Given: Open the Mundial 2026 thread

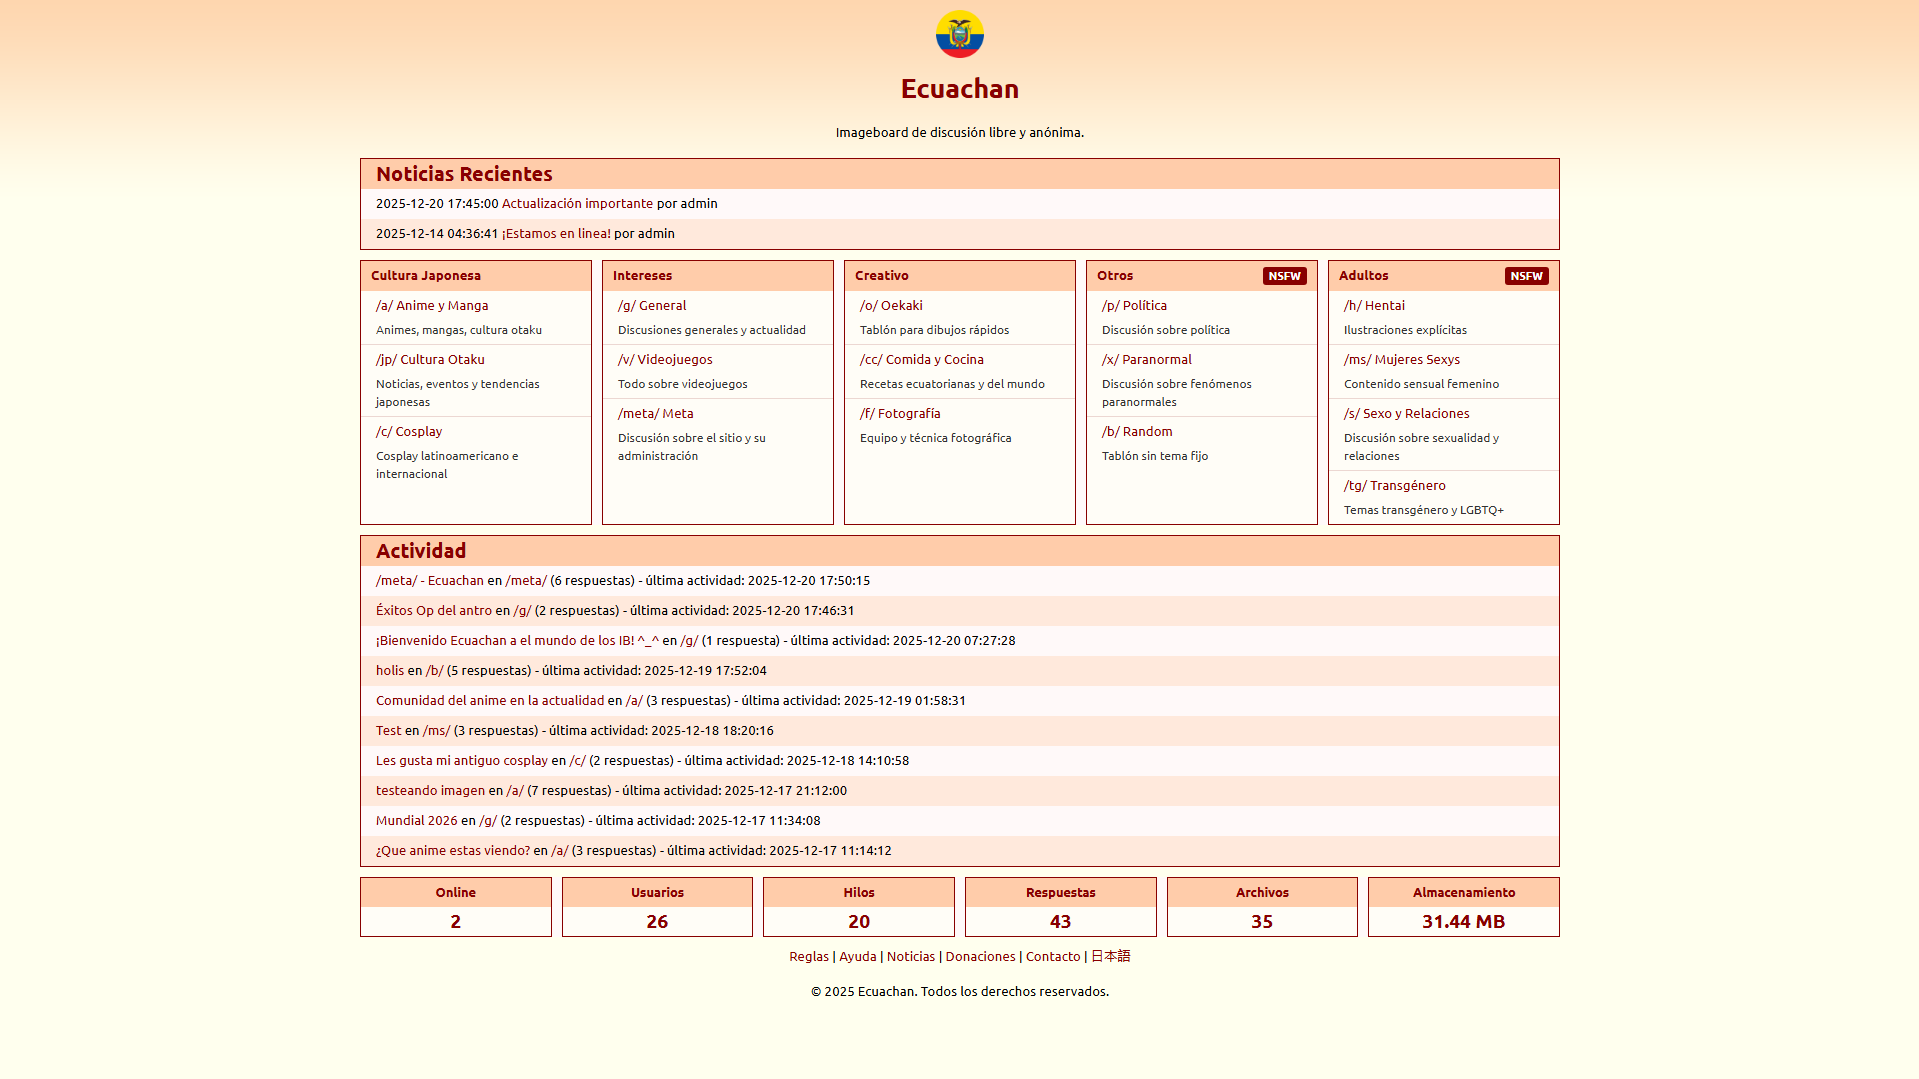Looking at the screenshot, I should coord(416,821).
